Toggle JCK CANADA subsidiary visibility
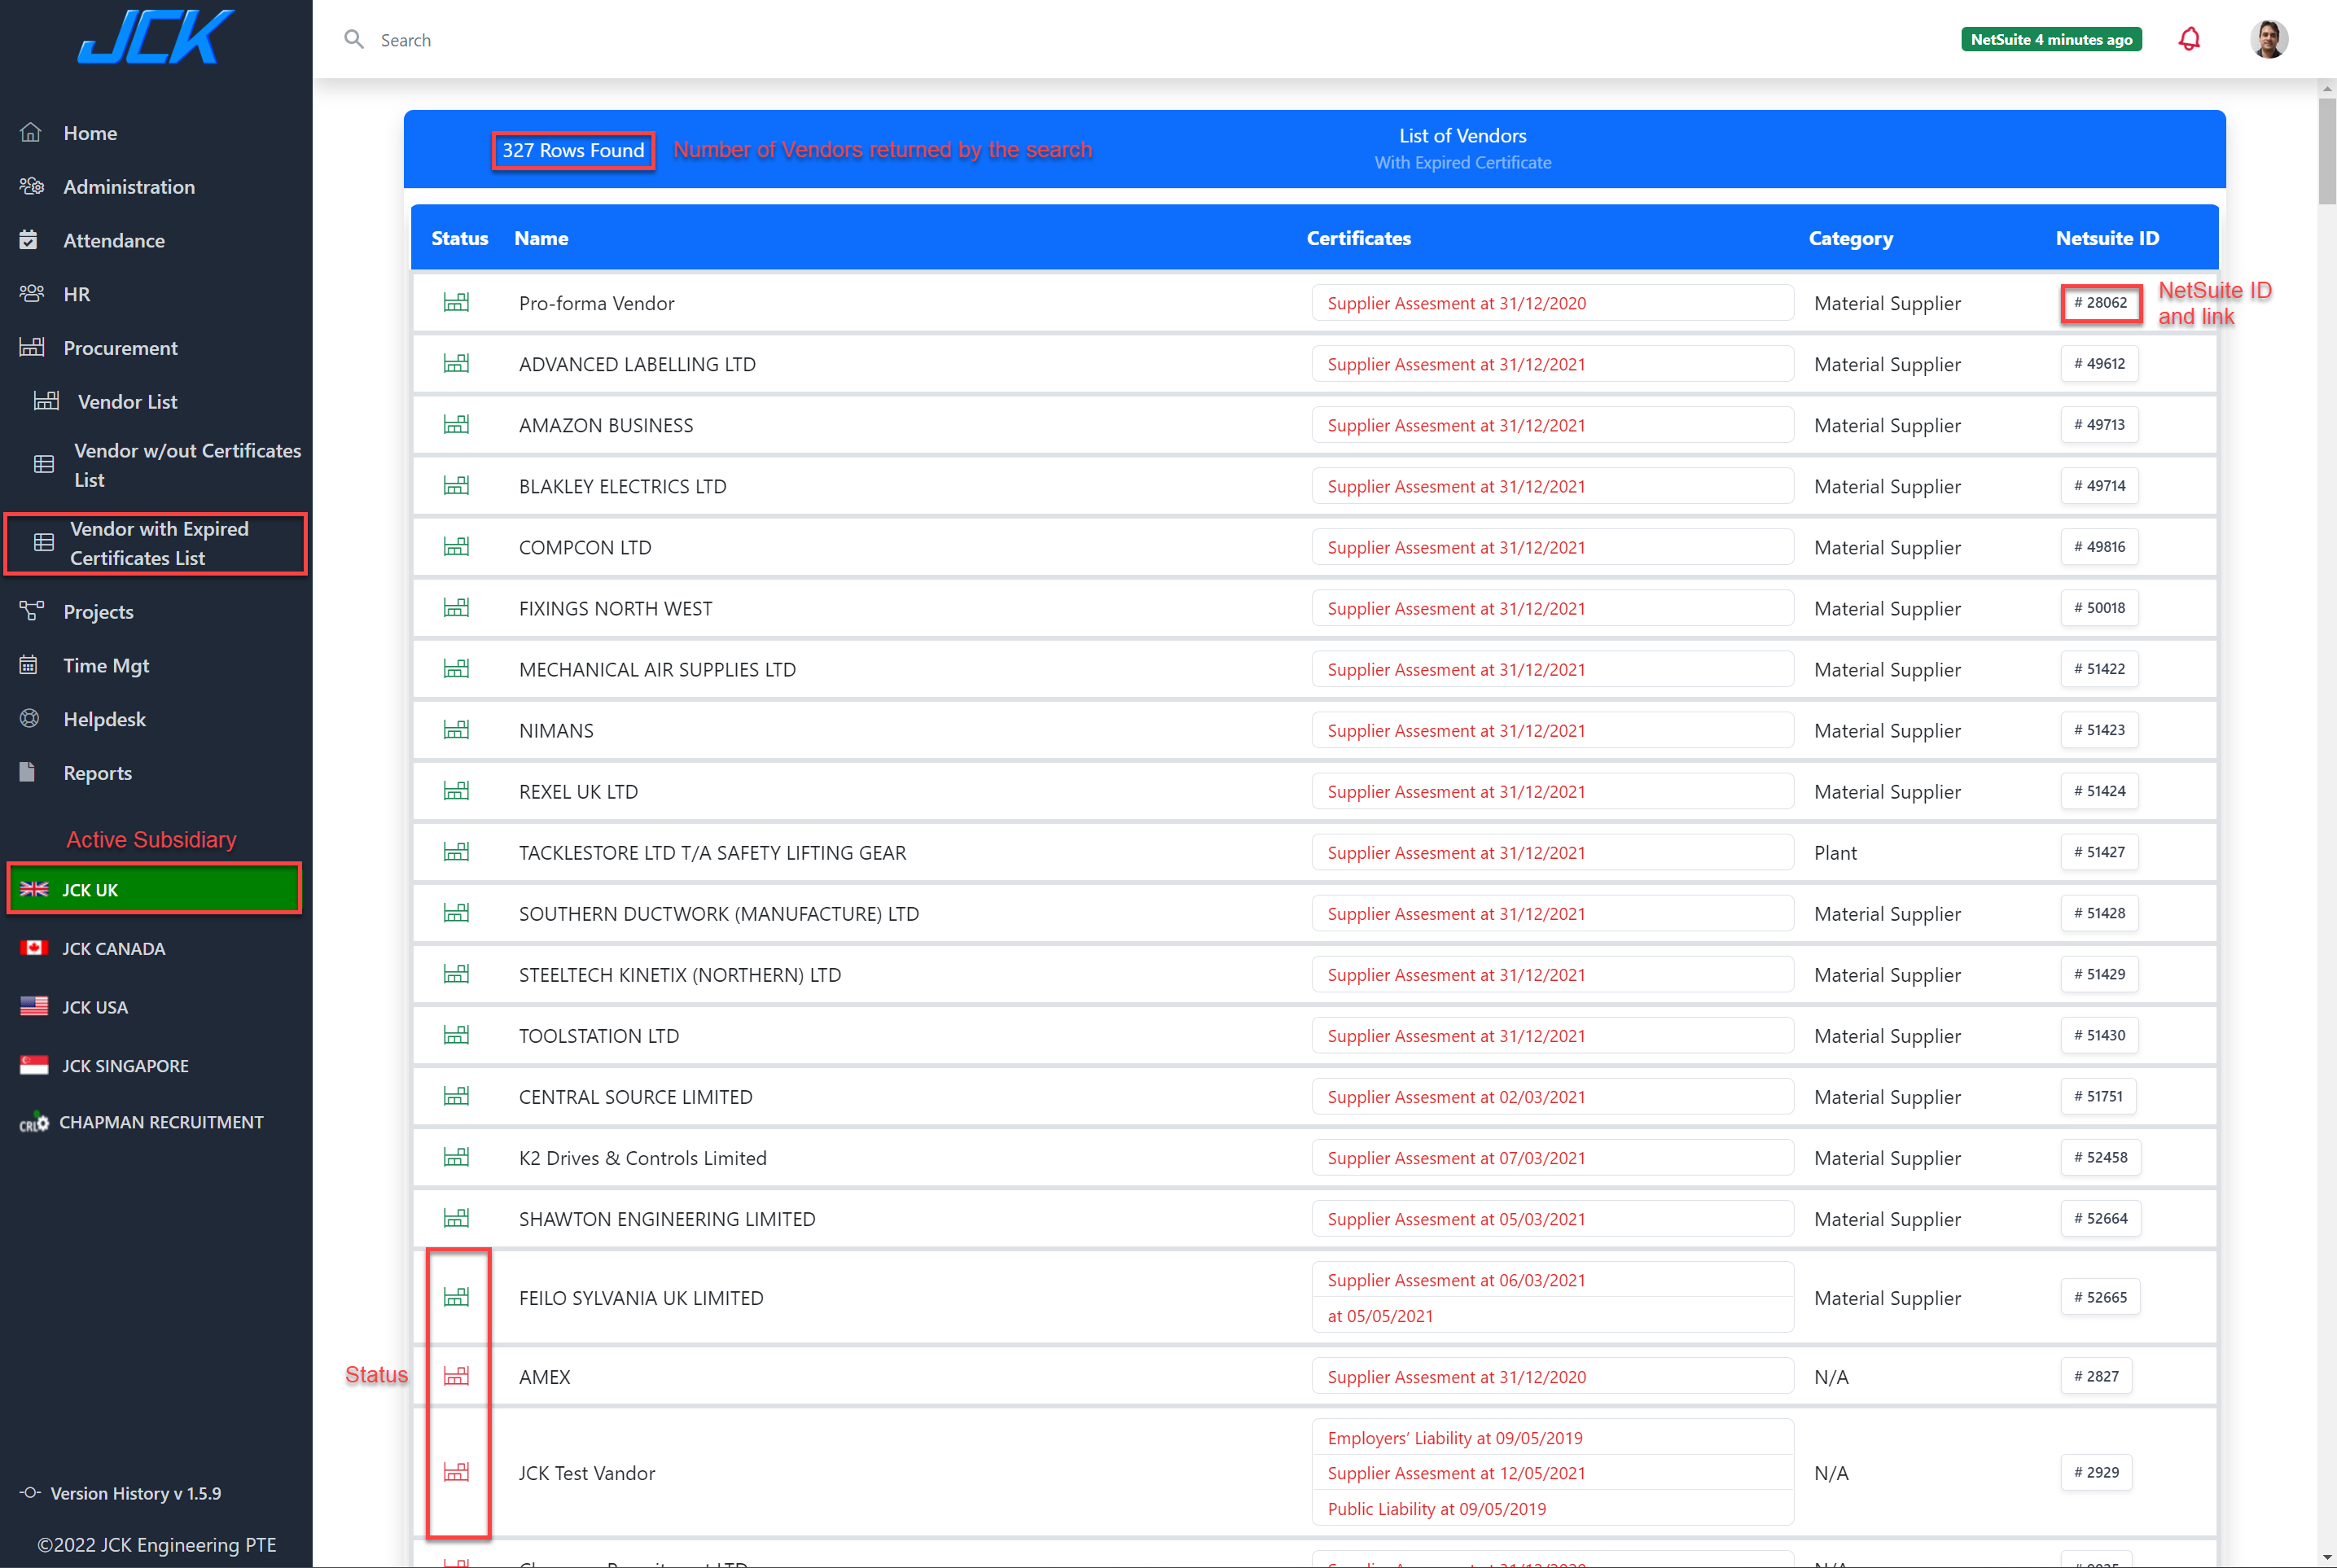The width and height of the screenshot is (2337, 1568). click(112, 947)
